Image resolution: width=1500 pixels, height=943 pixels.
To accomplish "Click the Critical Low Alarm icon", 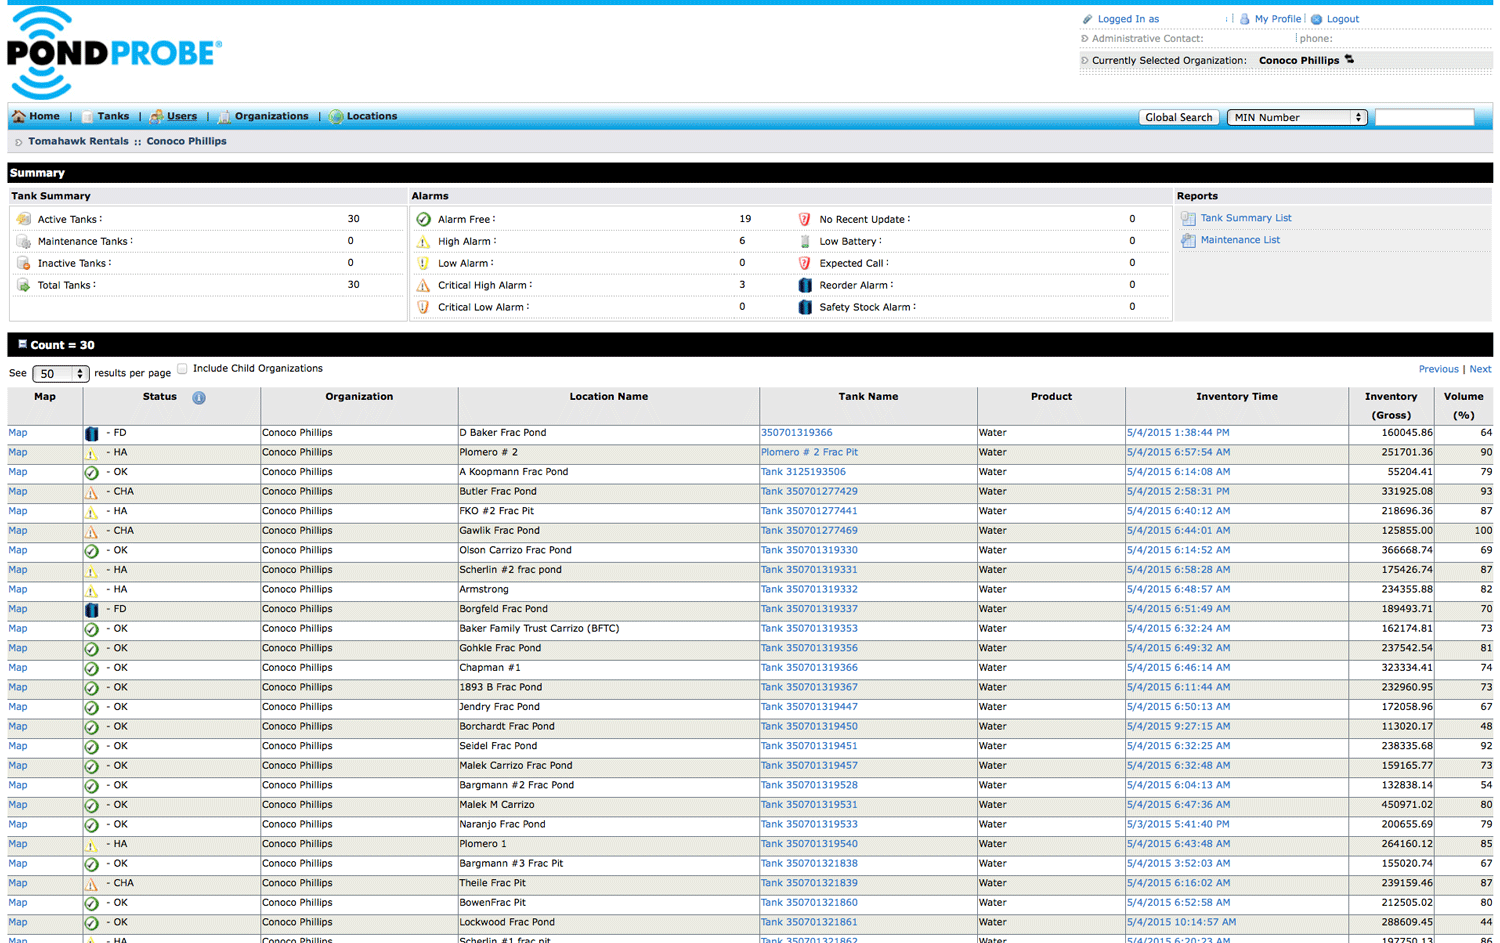I will coord(423,307).
